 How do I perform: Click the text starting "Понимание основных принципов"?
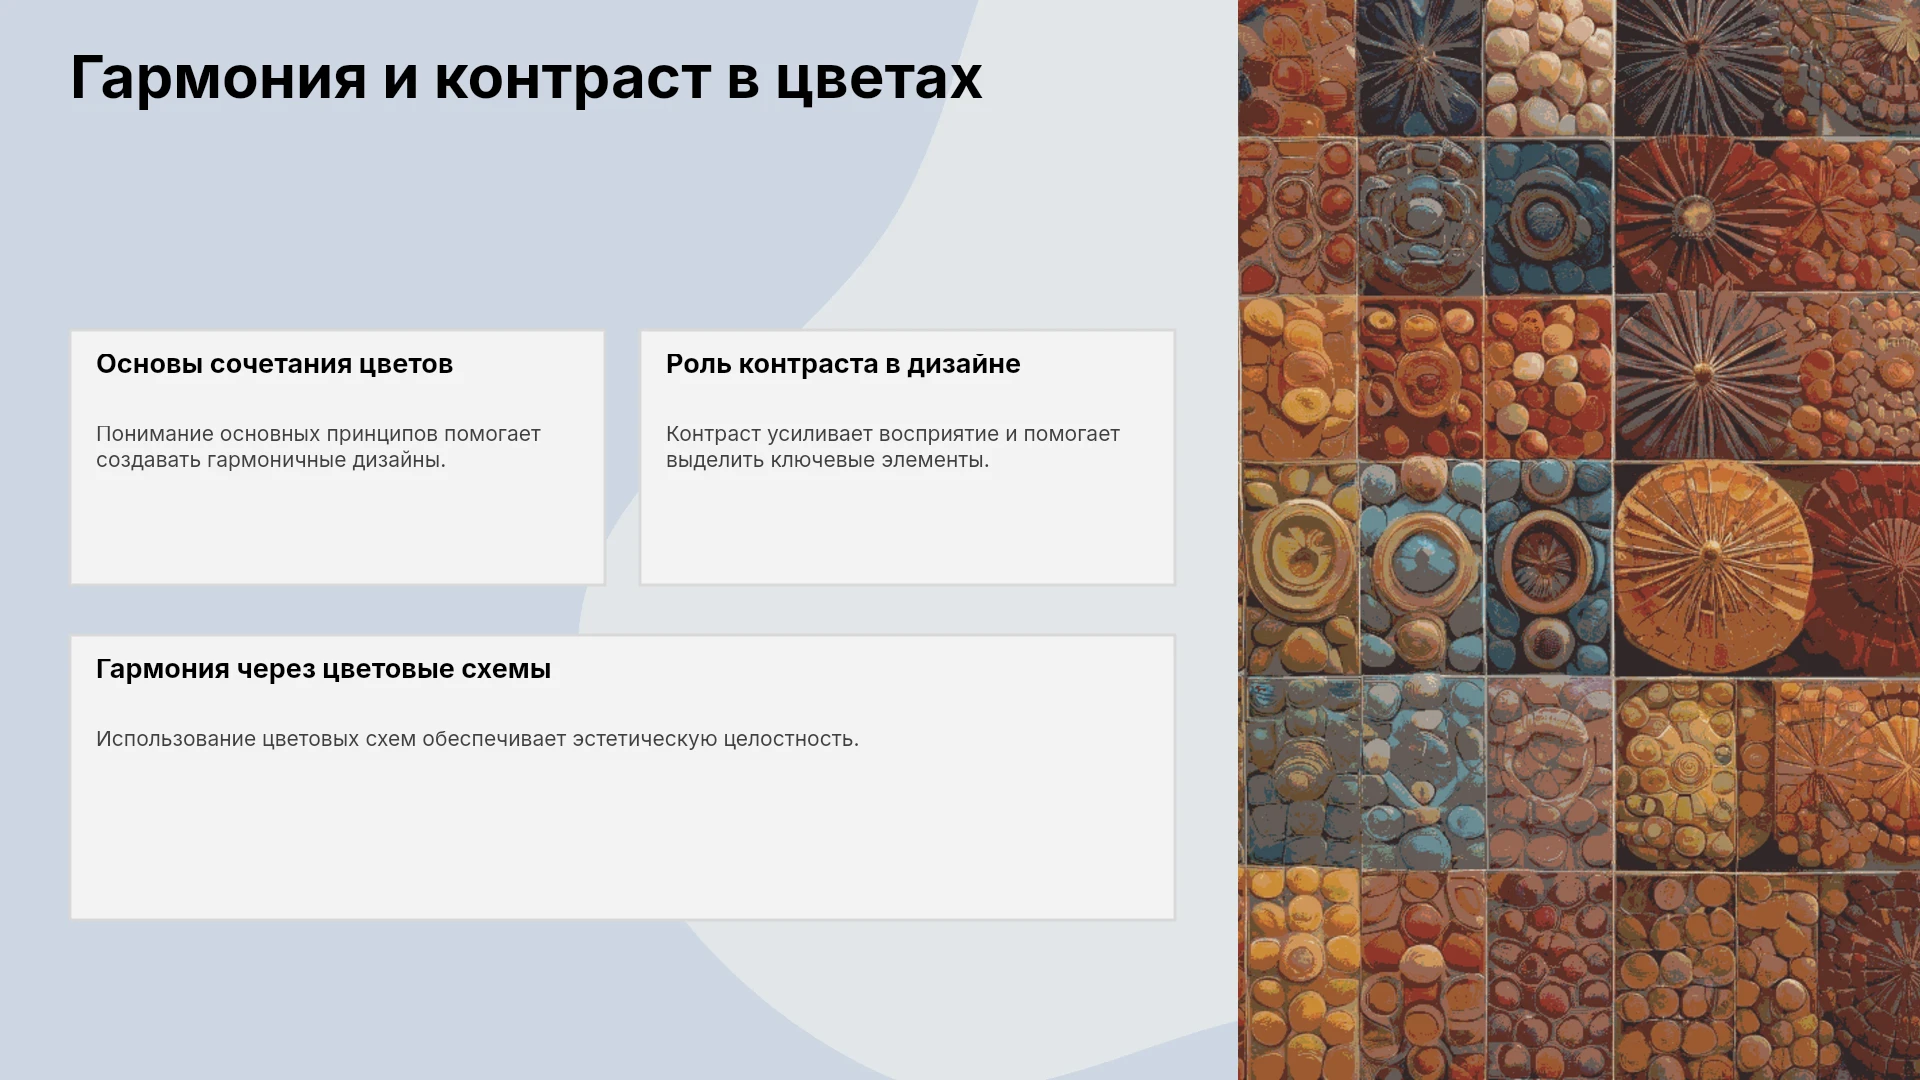318,447
